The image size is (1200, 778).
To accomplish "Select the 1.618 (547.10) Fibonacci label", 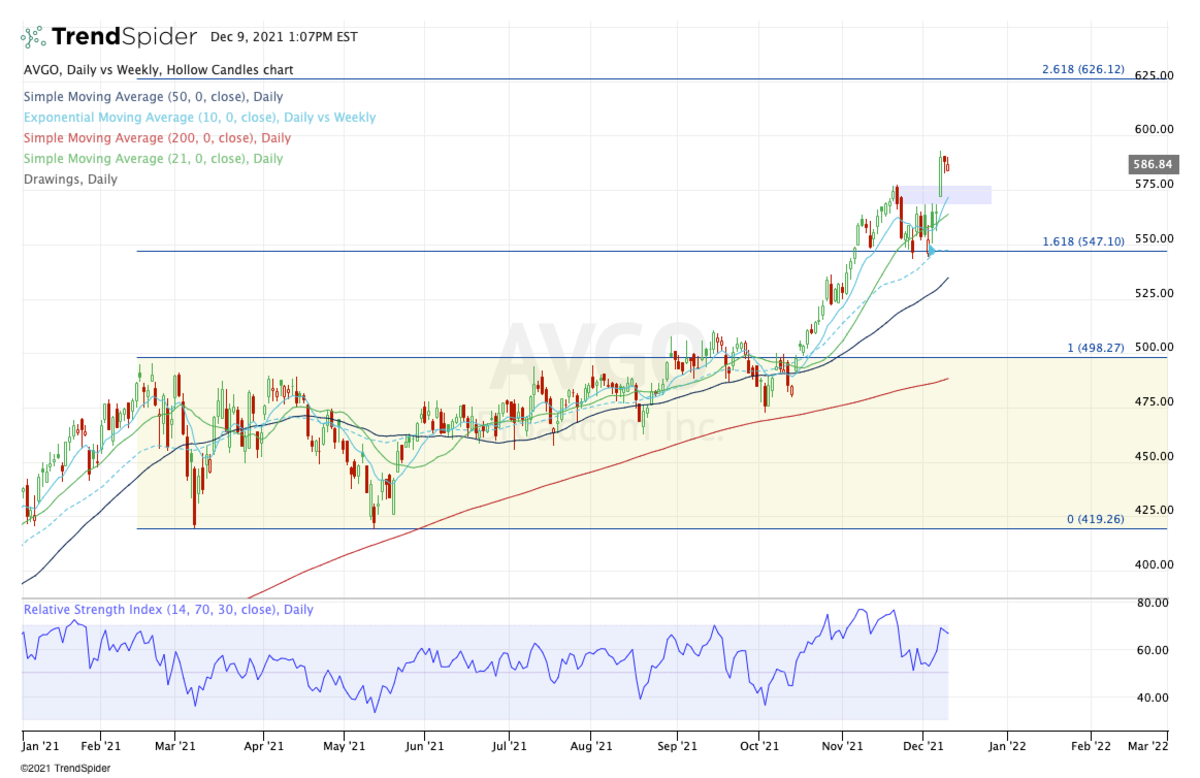I will click(x=1082, y=242).
